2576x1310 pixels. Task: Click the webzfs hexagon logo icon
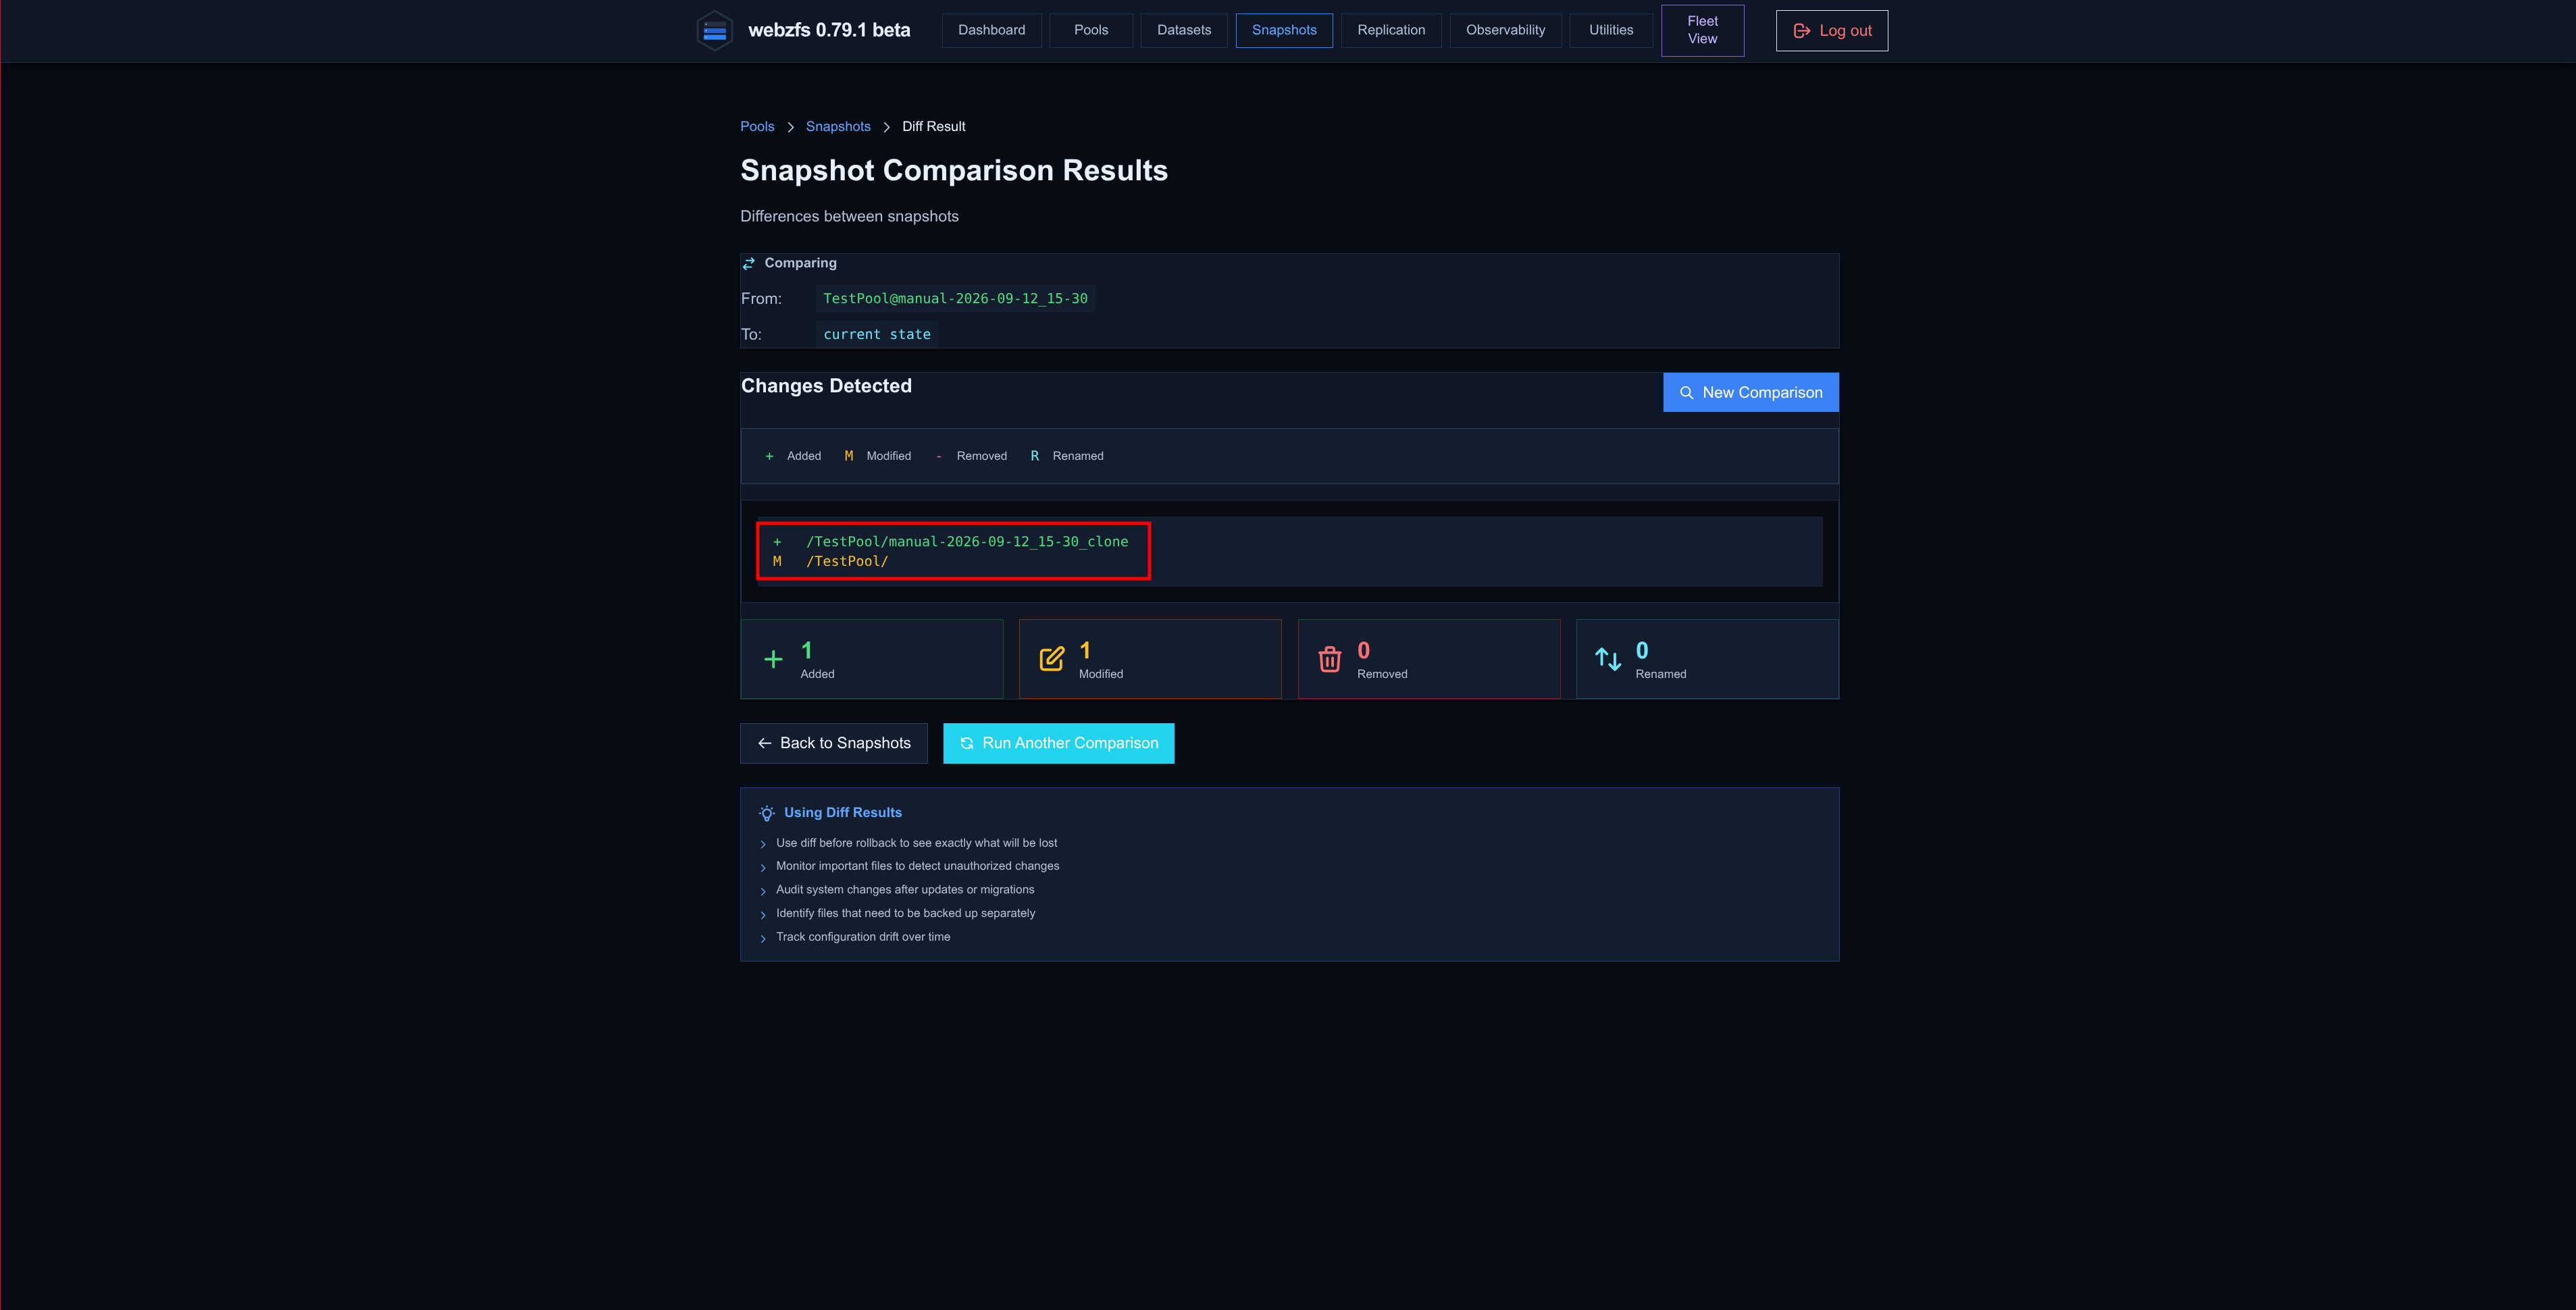(714, 31)
